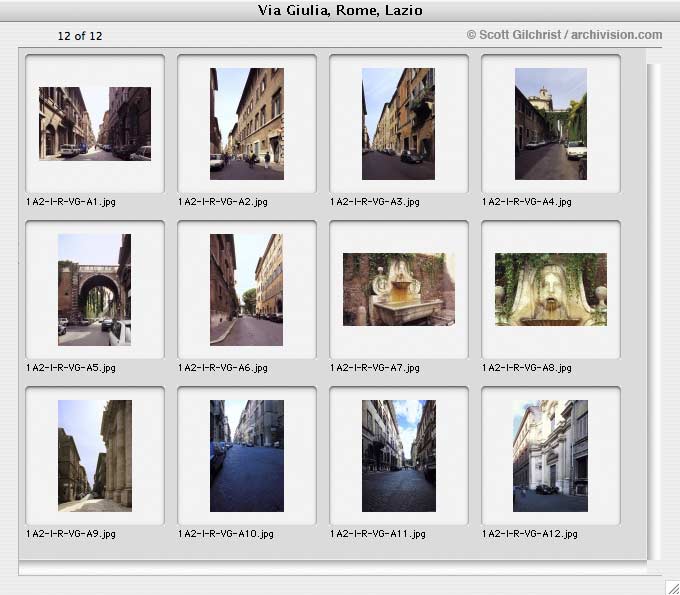
Task: Open the 1A2-I-R-VG-A3 street photo
Action: pos(399,124)
